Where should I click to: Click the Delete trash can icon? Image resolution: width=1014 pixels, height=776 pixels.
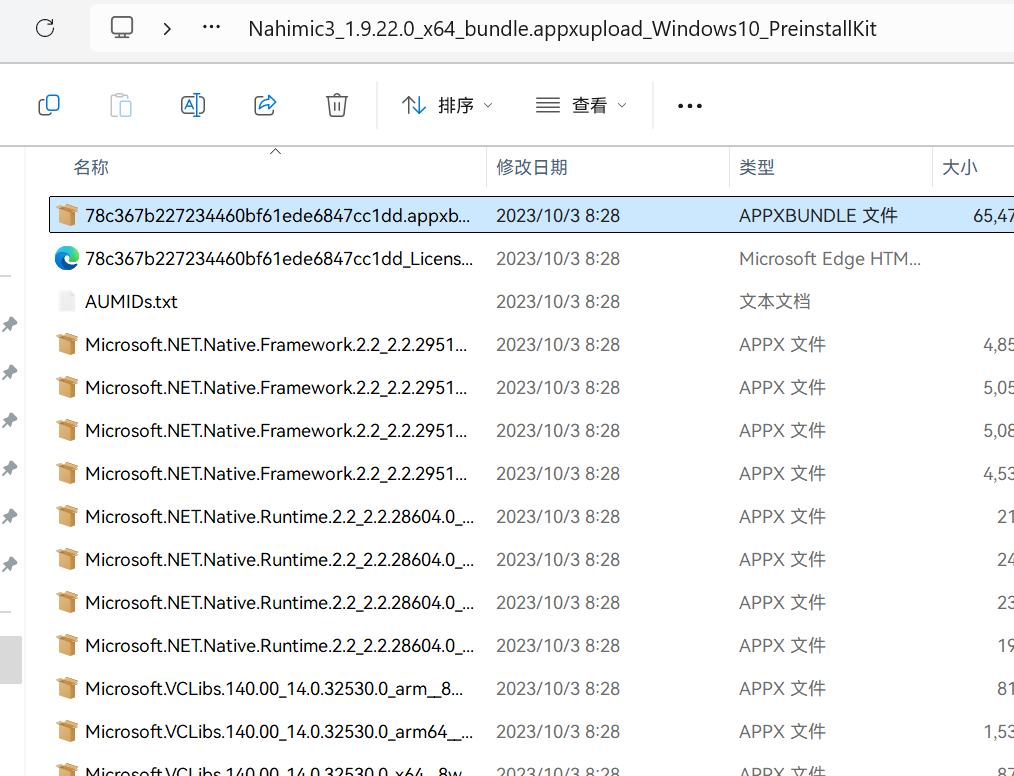(x=337, y=105)
